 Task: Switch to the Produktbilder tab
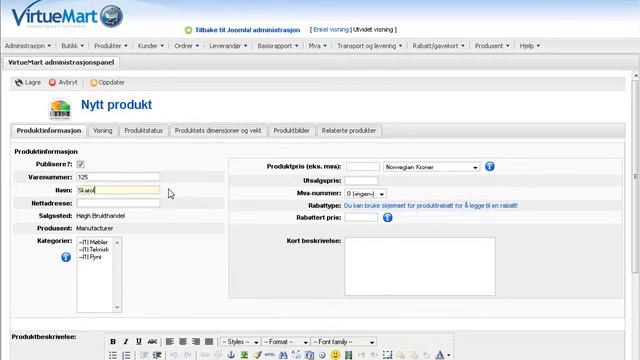(x=291, y=131)
